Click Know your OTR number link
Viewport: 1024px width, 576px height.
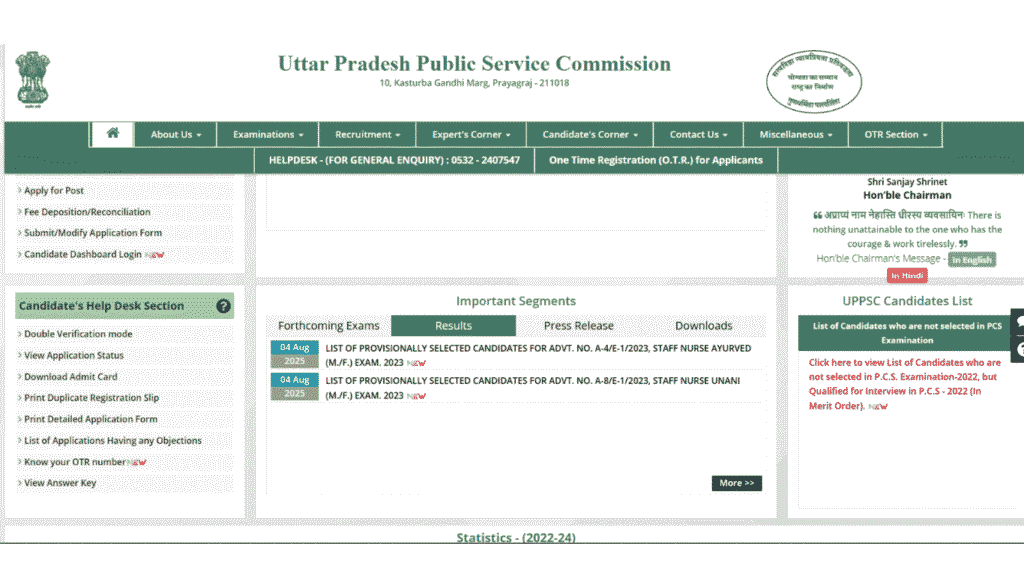(x=74, y=462)
